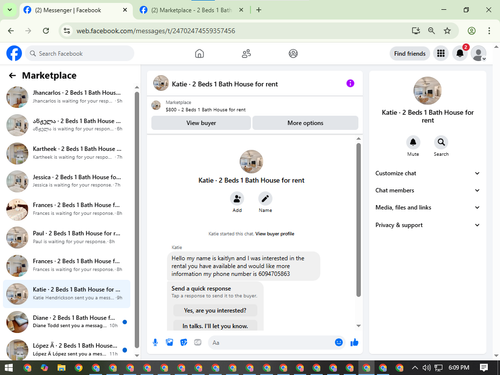This screenshot has width=500, height=375.
Task: Click the install app icon in the address bar
Action: (416, 31)
